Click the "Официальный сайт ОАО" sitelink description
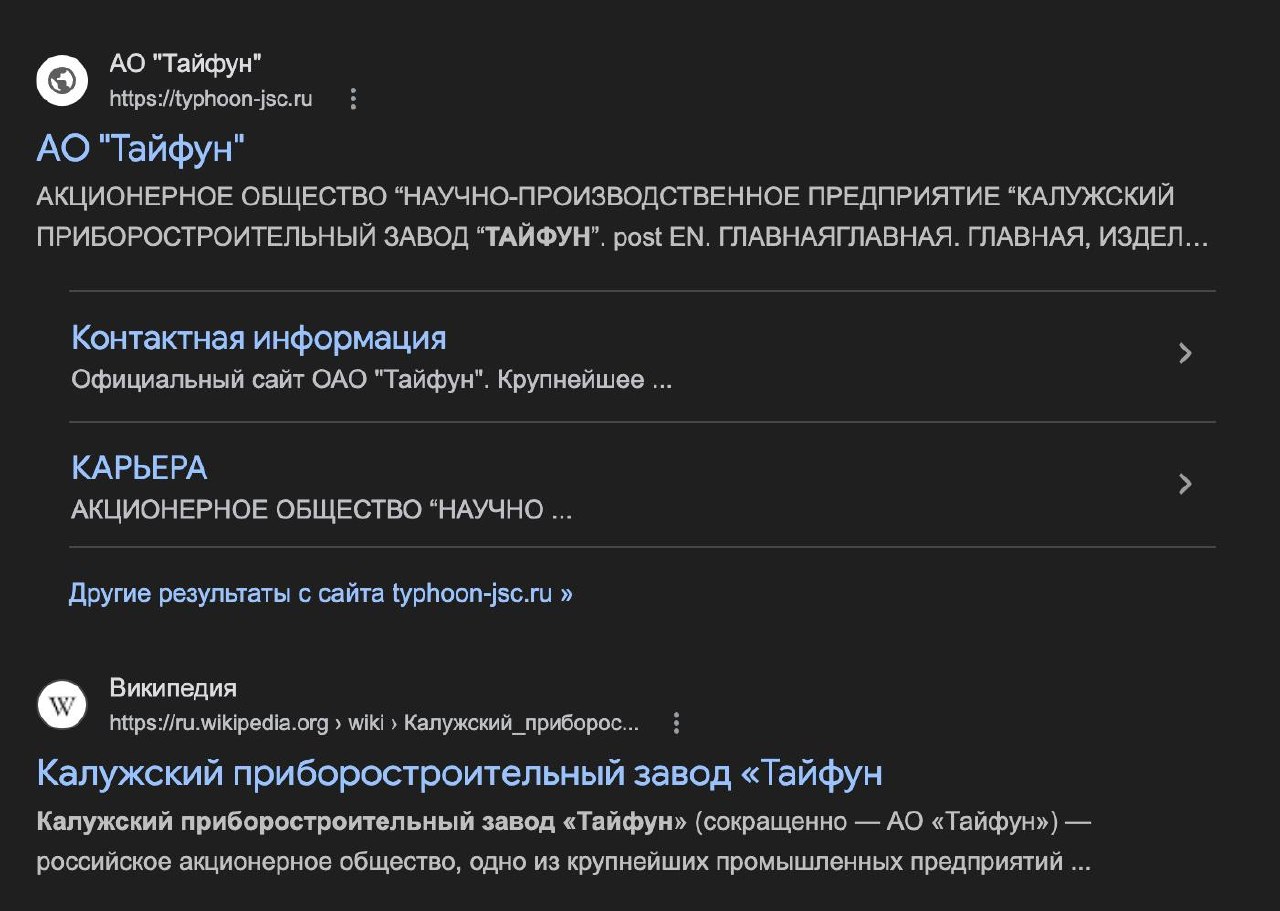1280x911 pixels. click(x=370, y=381)
